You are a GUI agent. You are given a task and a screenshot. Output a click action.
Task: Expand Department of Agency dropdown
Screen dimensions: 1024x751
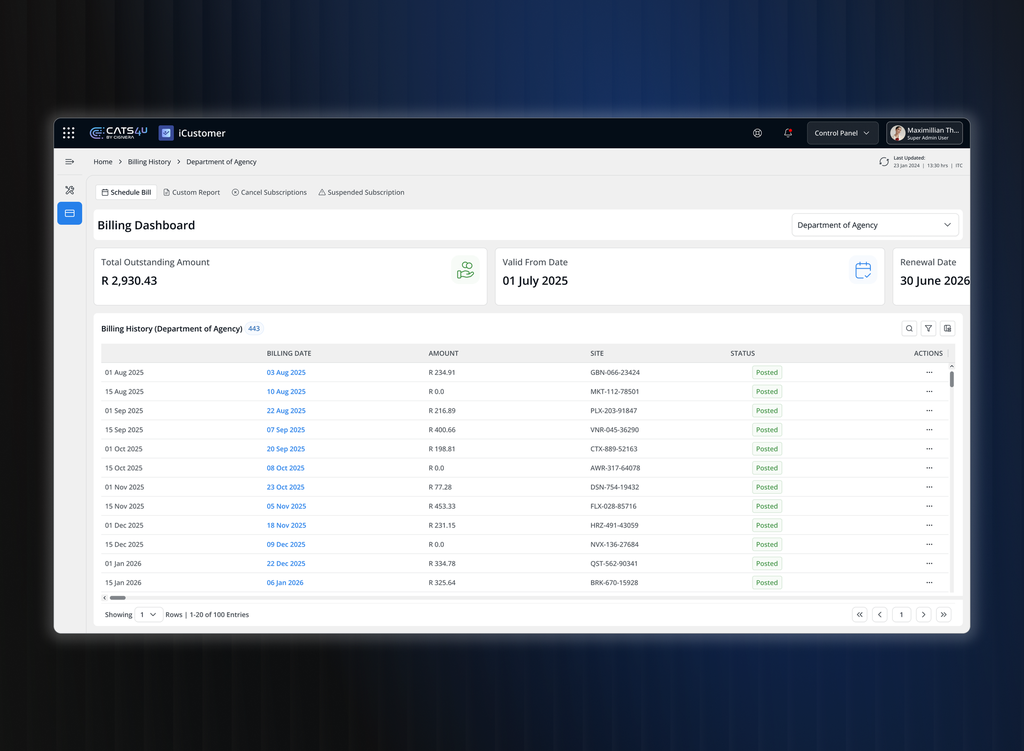point(874,225)
